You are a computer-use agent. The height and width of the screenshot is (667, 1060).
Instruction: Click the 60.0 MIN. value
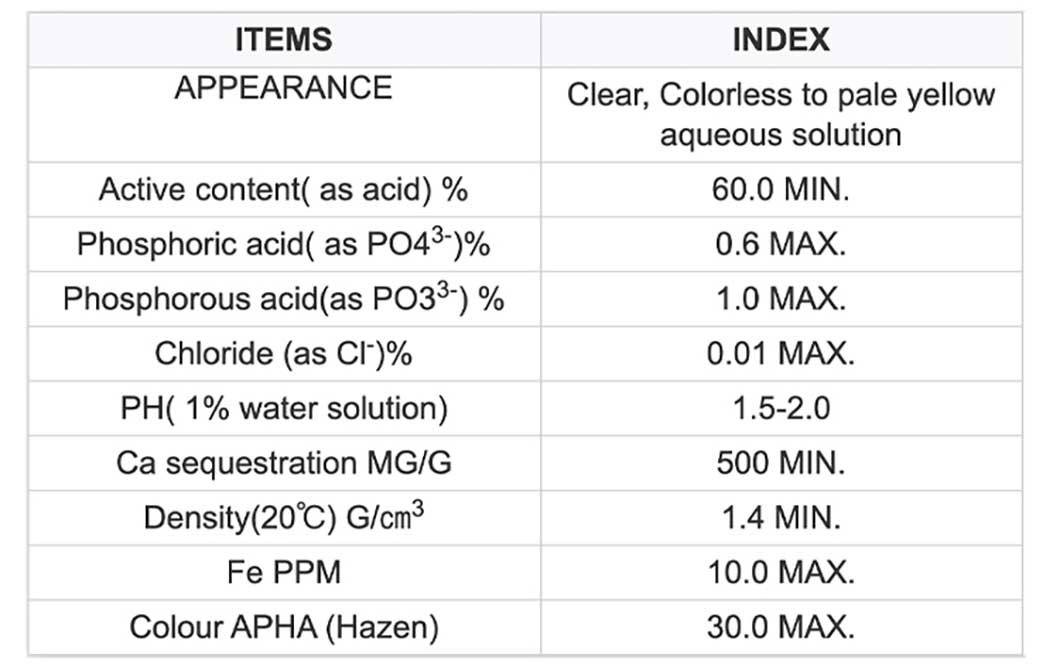click(x=781, y=190)
